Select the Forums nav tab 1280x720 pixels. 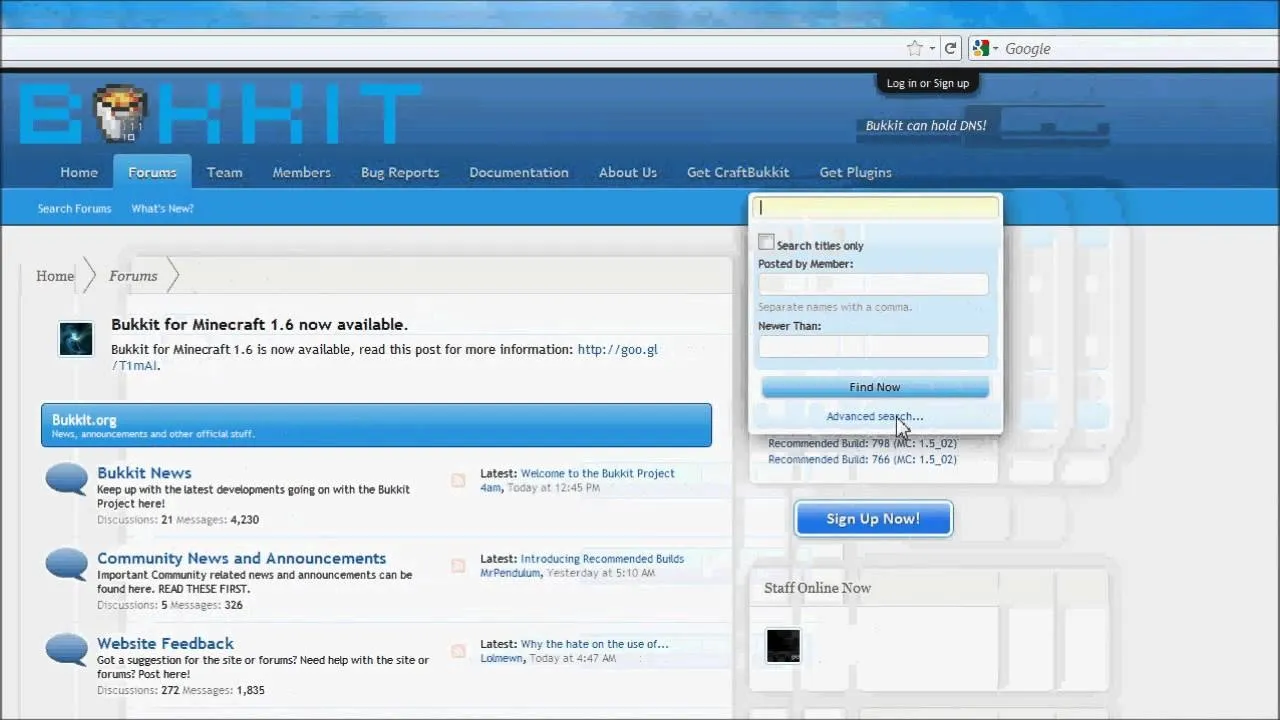(152, 172)
